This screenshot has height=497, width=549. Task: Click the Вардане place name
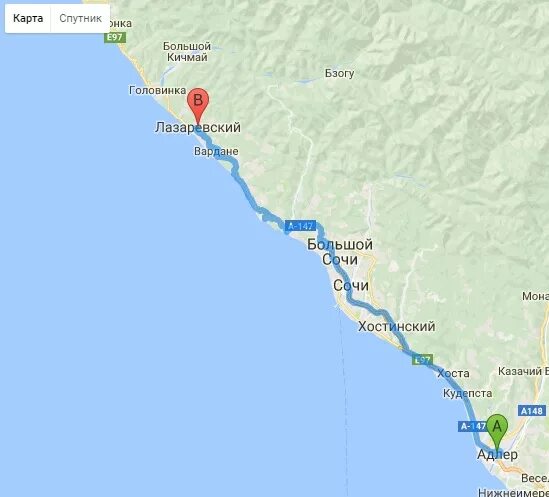pos(216,151)
